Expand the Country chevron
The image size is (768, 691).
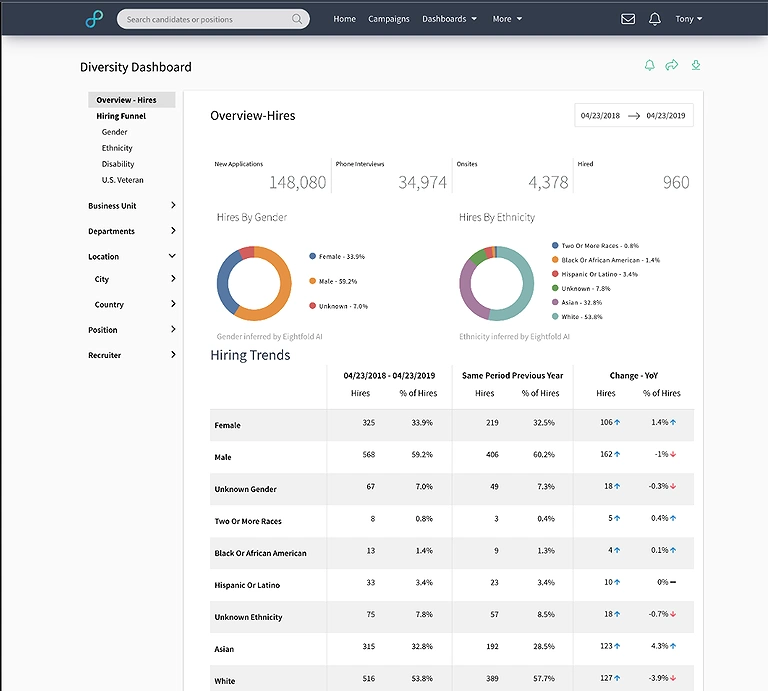pyautogui.click(x=173, y=304)
